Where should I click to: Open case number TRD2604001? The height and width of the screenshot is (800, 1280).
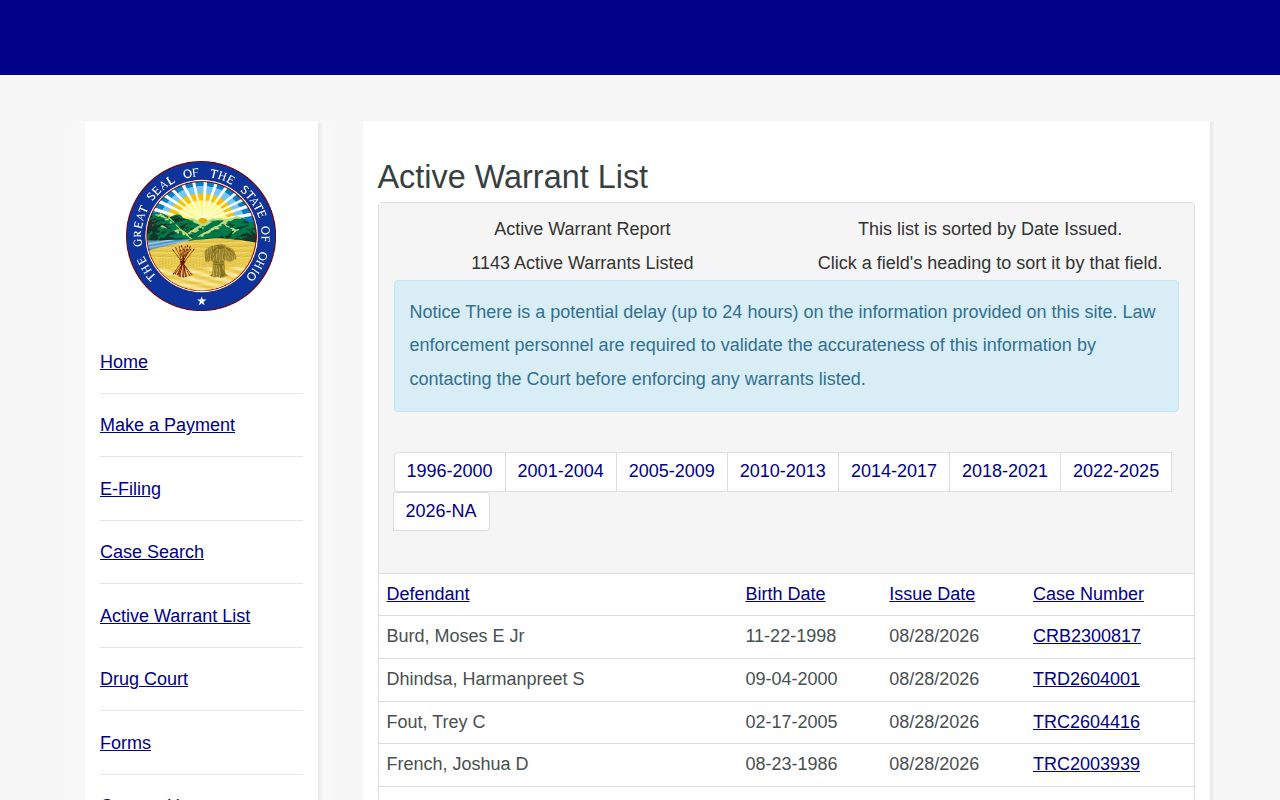(1086, 679)
